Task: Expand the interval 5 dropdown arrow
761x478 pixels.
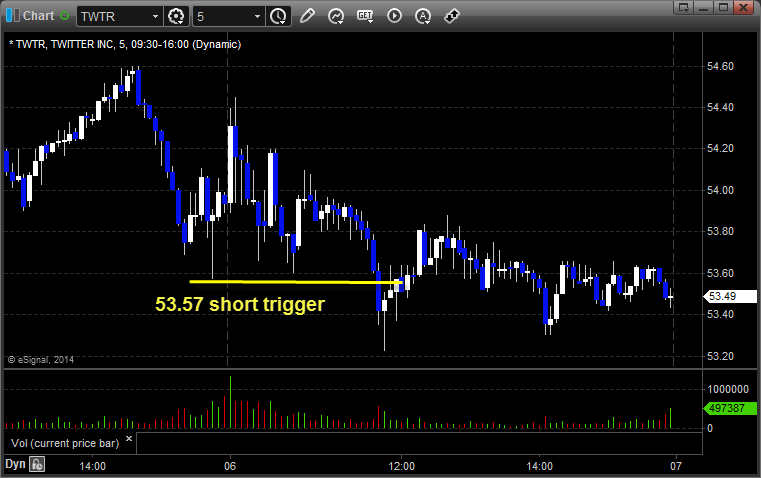Action: (257, 16)
